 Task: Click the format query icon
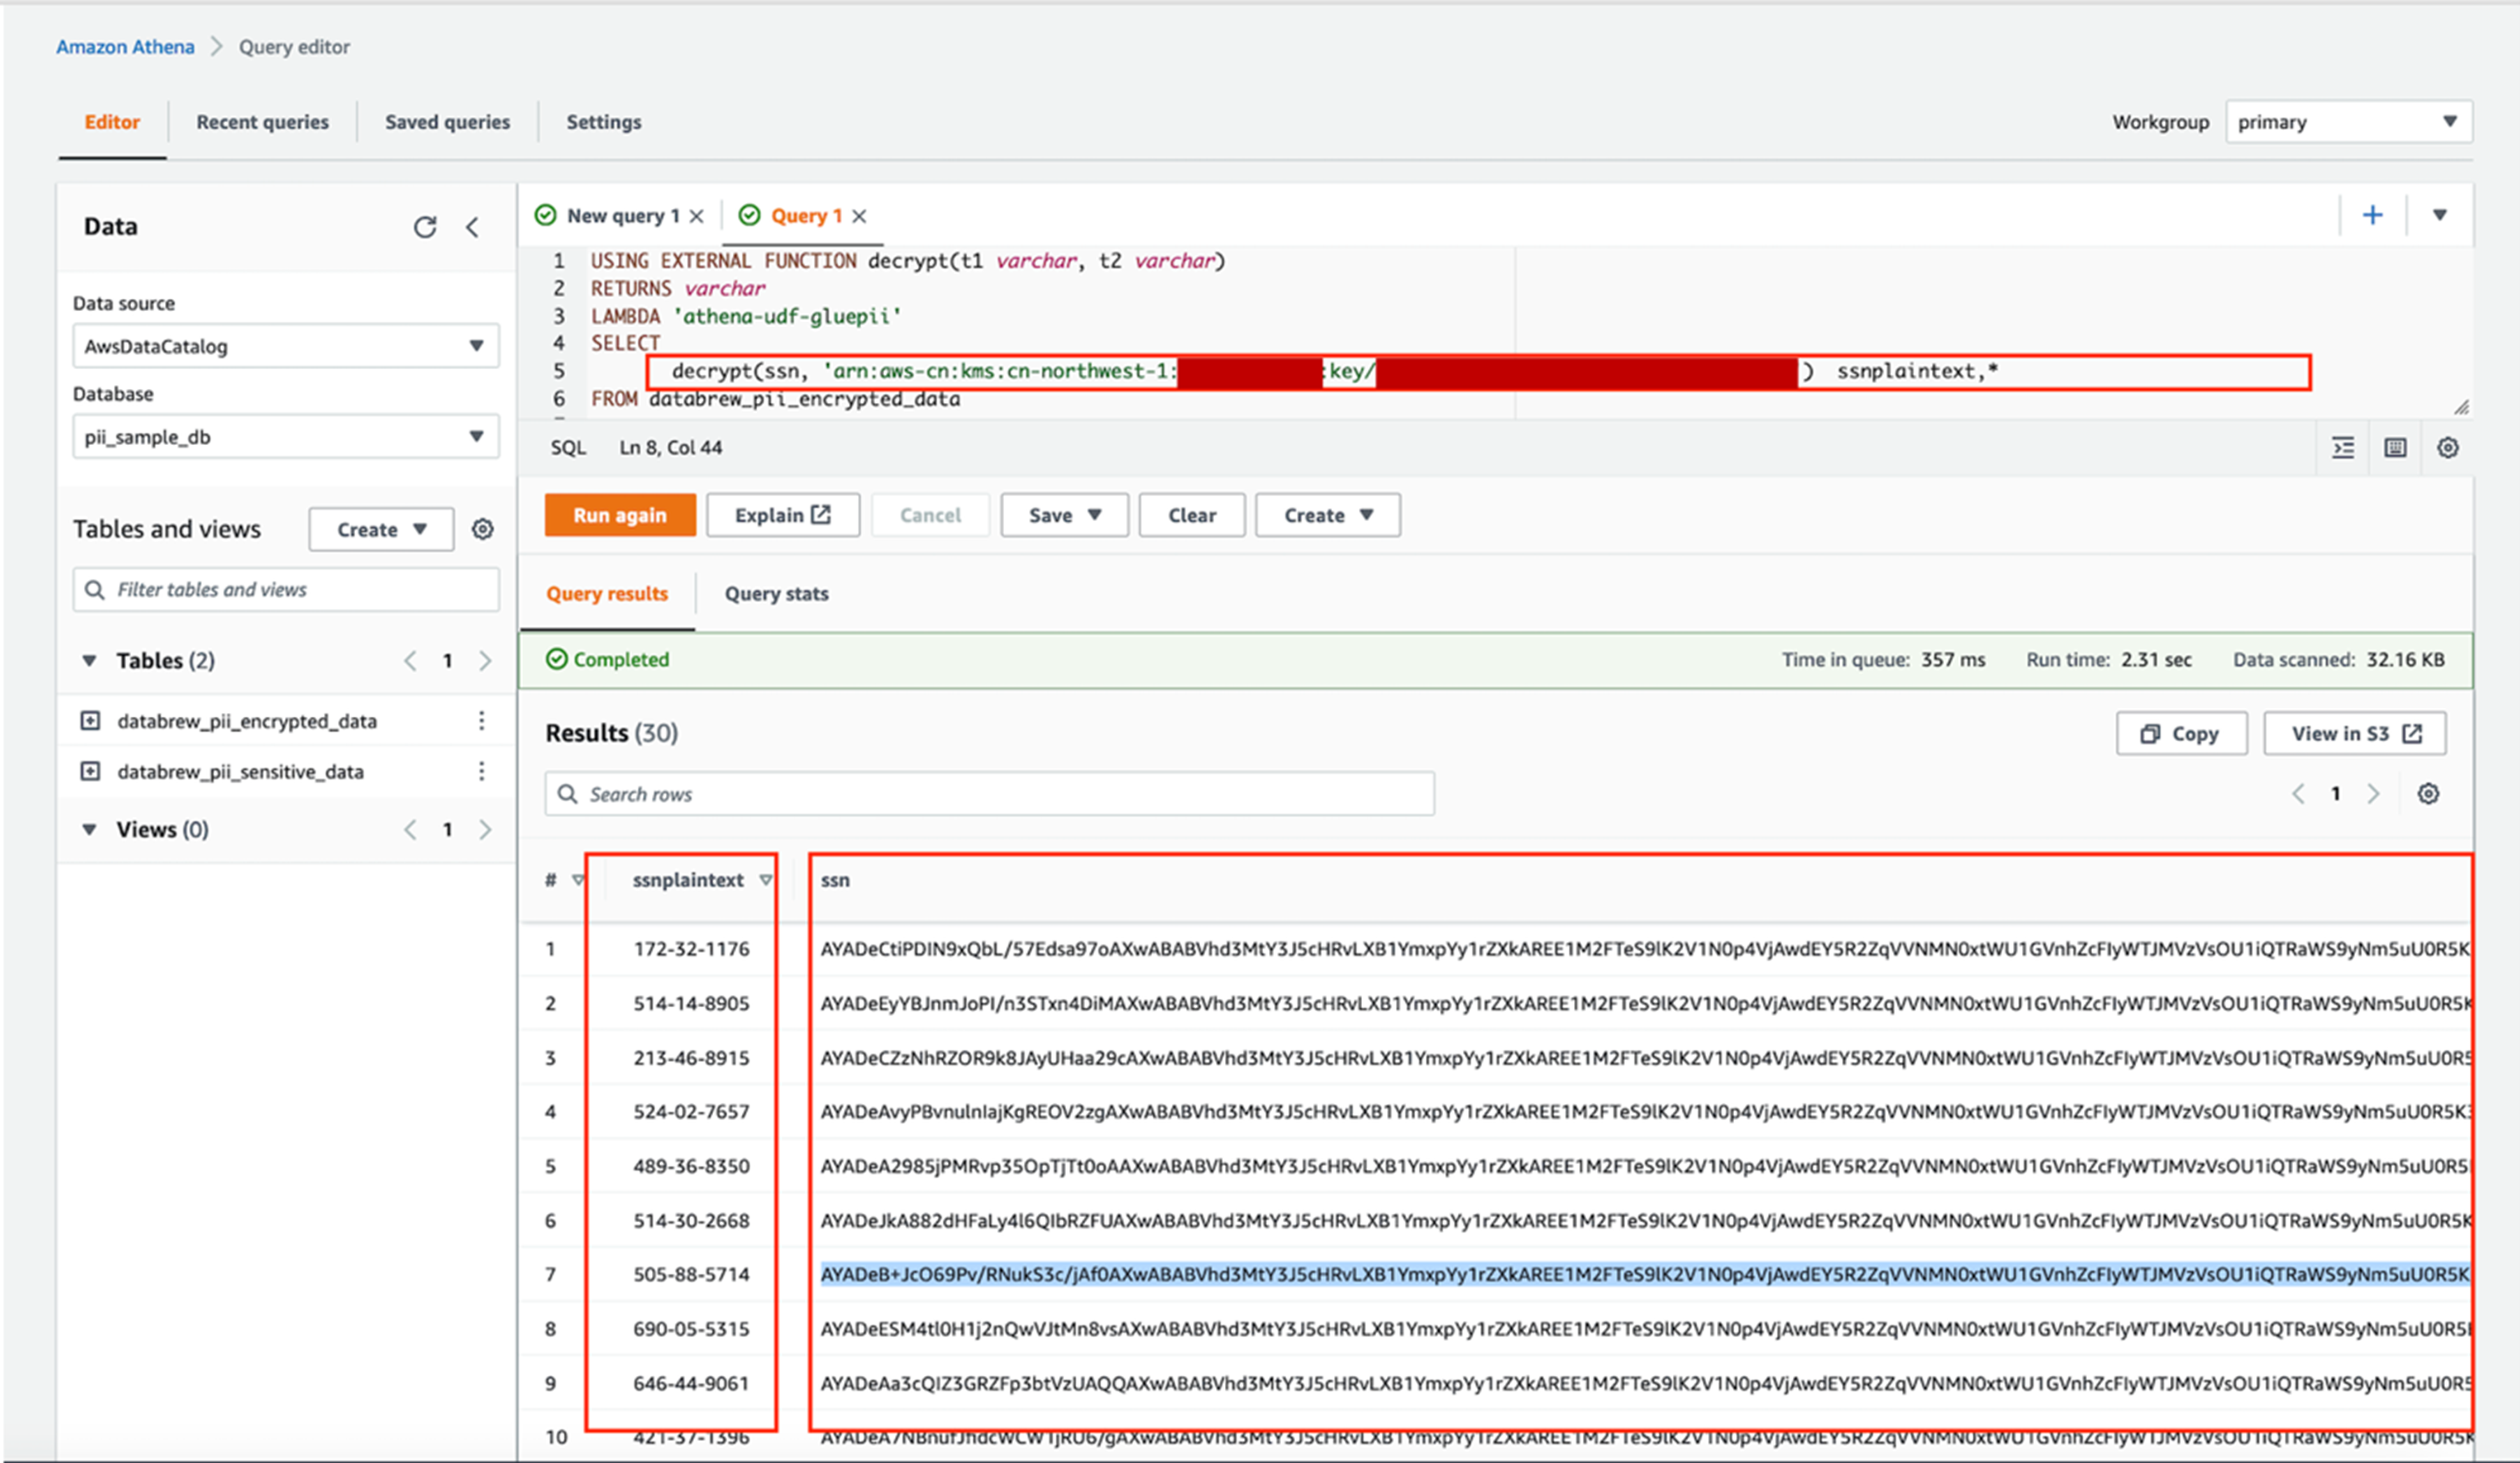pyautogui.click(x=2343, y=447)
